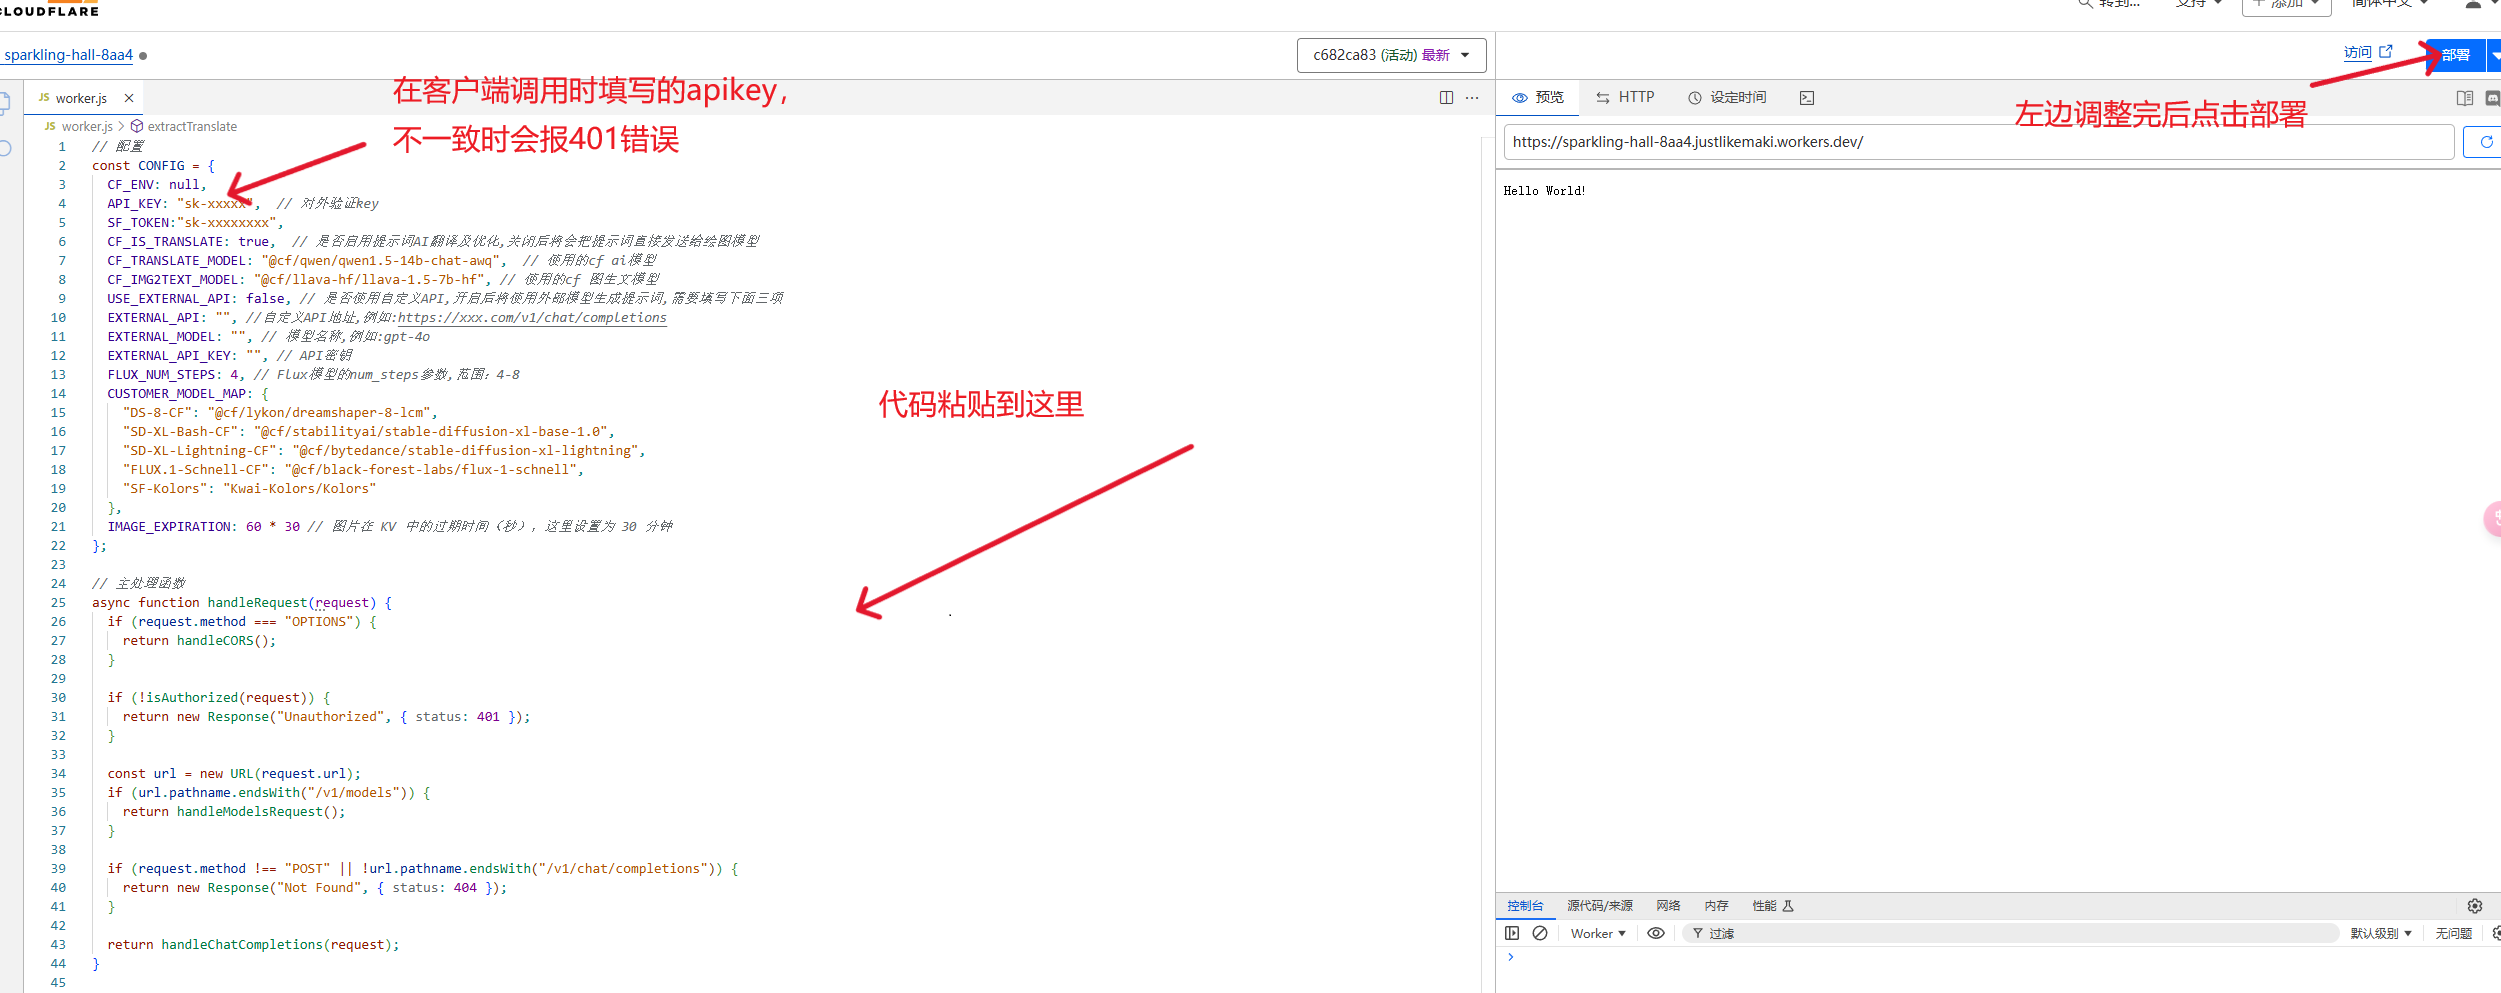Open the documentation book icon
This screenshot has height=993, width=2501.
(x=2465, y=98)
